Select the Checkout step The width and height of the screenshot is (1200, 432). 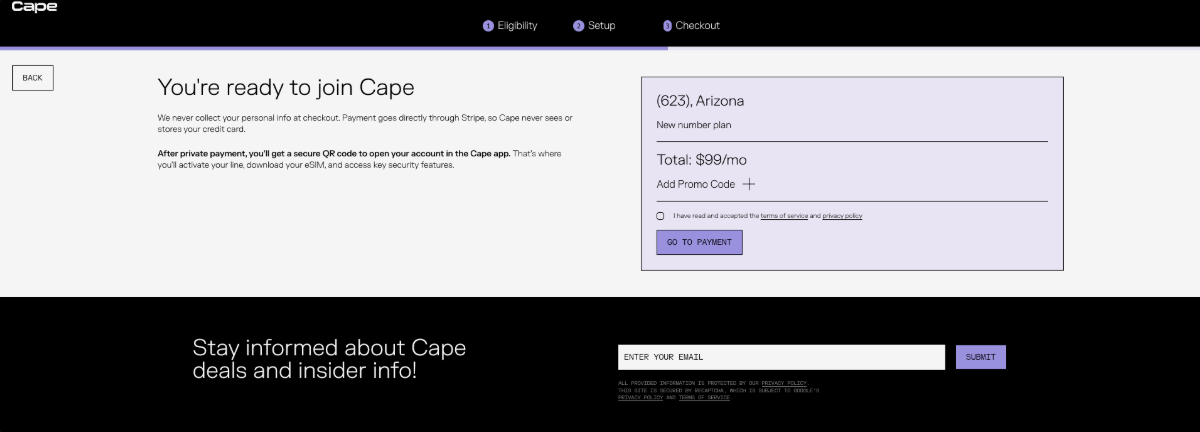tap(691, 26)
